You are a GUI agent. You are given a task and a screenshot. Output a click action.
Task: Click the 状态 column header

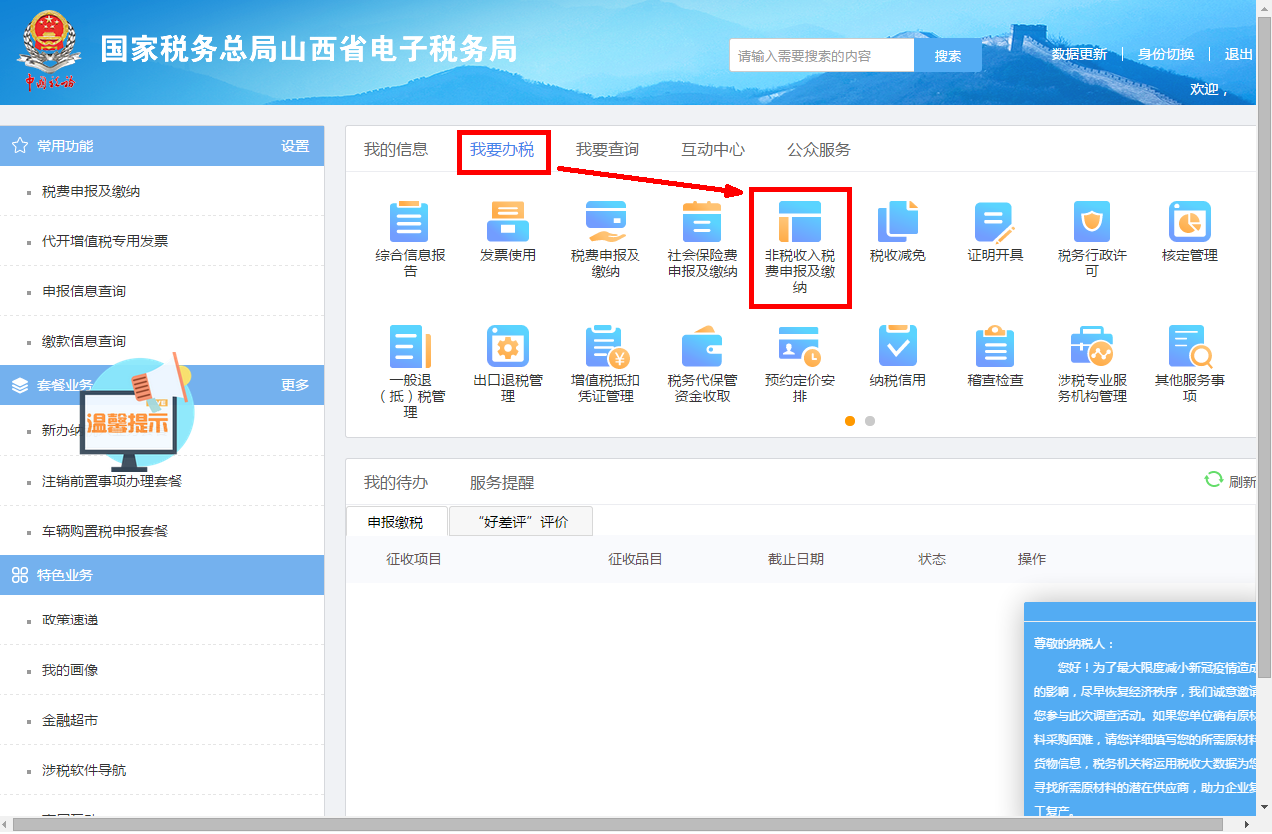tap(932, 559)
